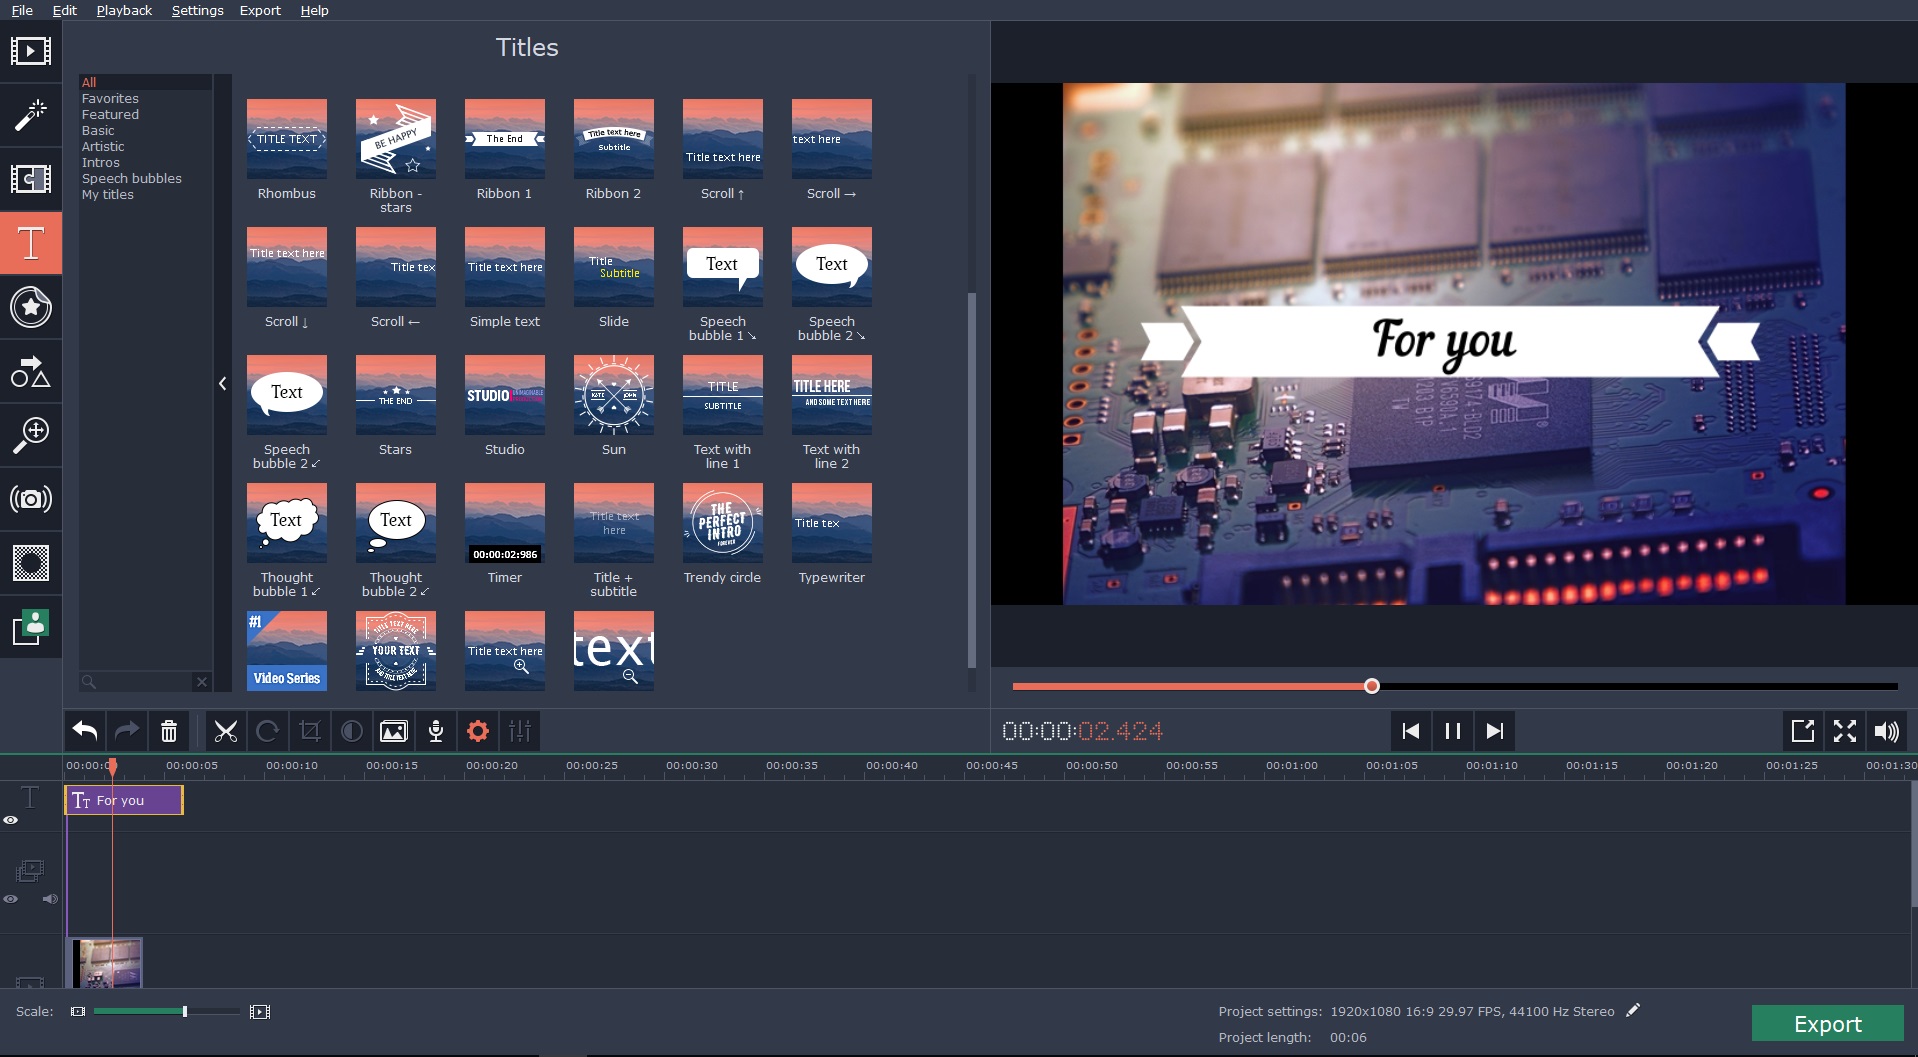Select the Pan and Zoom tool
This screenshot has width=1918, height=1057.
click(x=30, y=435)
